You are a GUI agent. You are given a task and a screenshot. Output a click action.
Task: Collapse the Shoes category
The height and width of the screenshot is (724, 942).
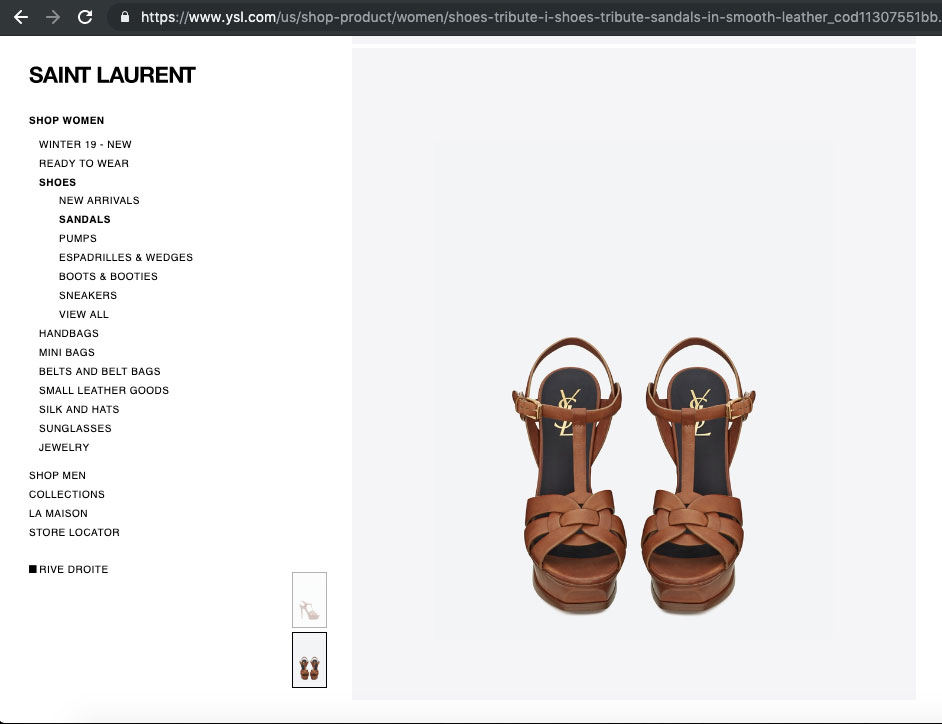point(57,183)
